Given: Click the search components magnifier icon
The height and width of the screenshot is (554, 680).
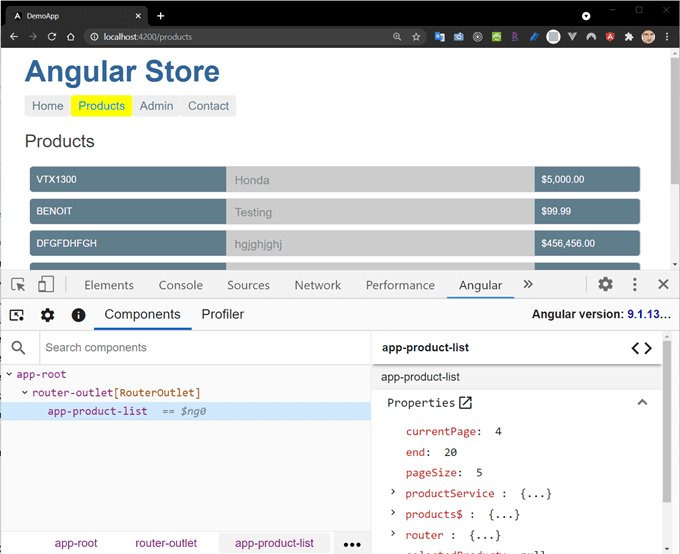Looking at the screenshot, I should pos(18,347).
